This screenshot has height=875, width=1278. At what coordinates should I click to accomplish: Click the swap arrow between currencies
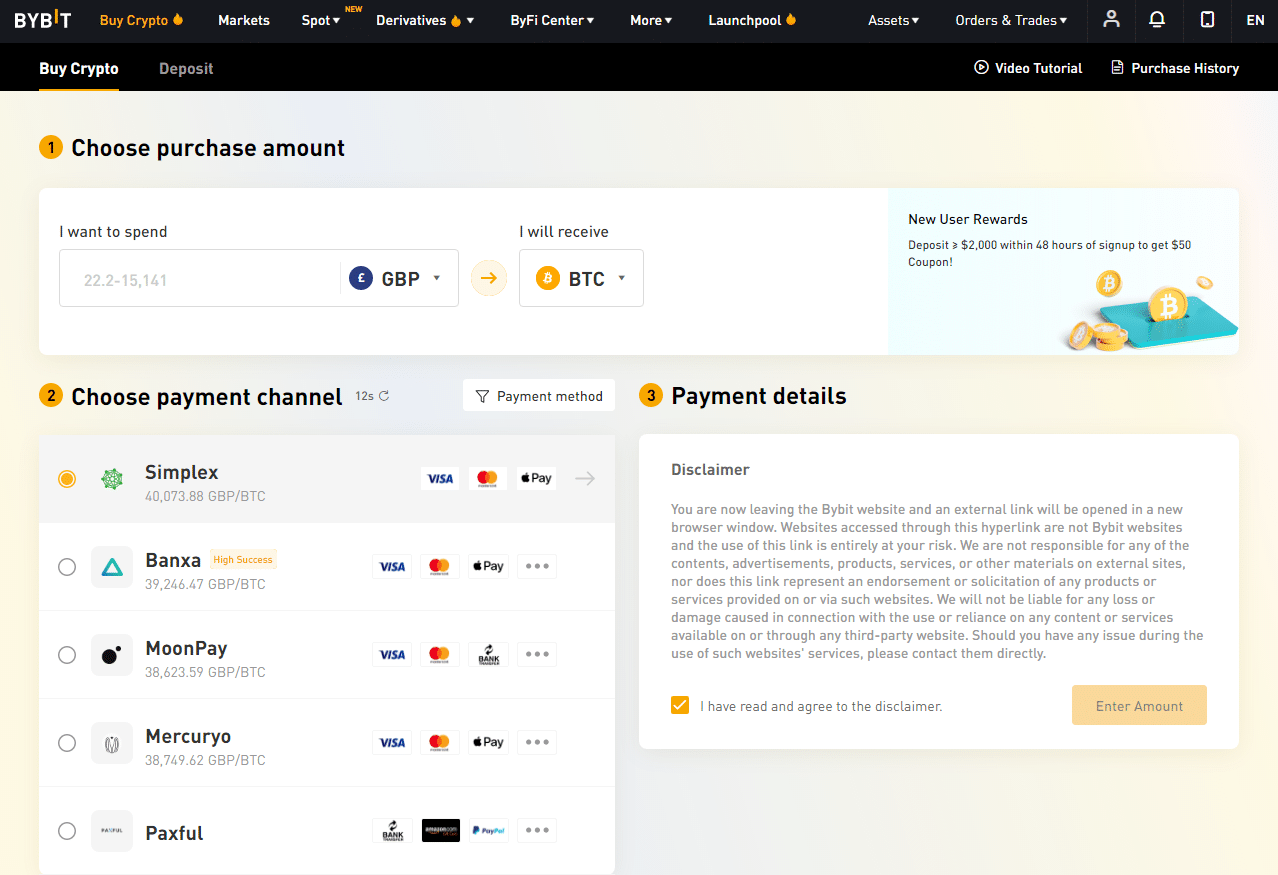click(x=489, y=278)
